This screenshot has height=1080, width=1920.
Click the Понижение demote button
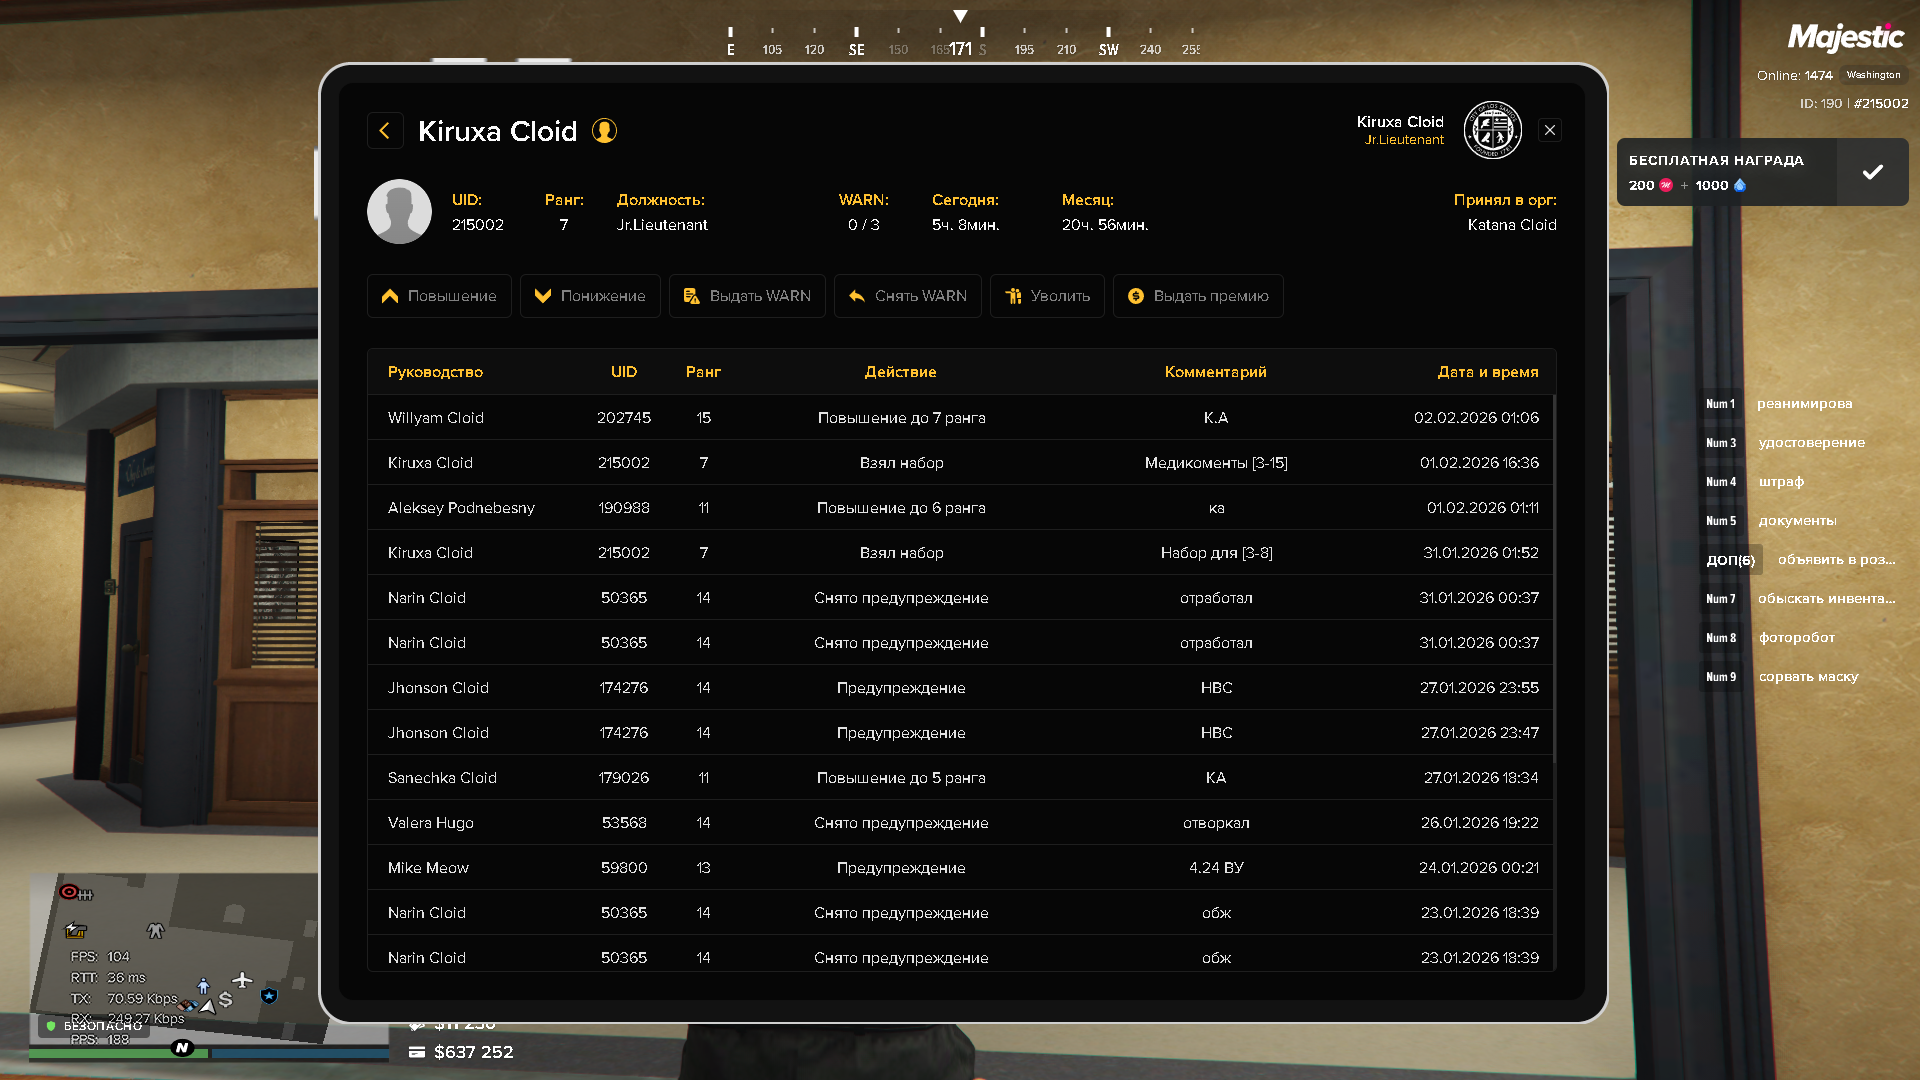coord(590,296)
